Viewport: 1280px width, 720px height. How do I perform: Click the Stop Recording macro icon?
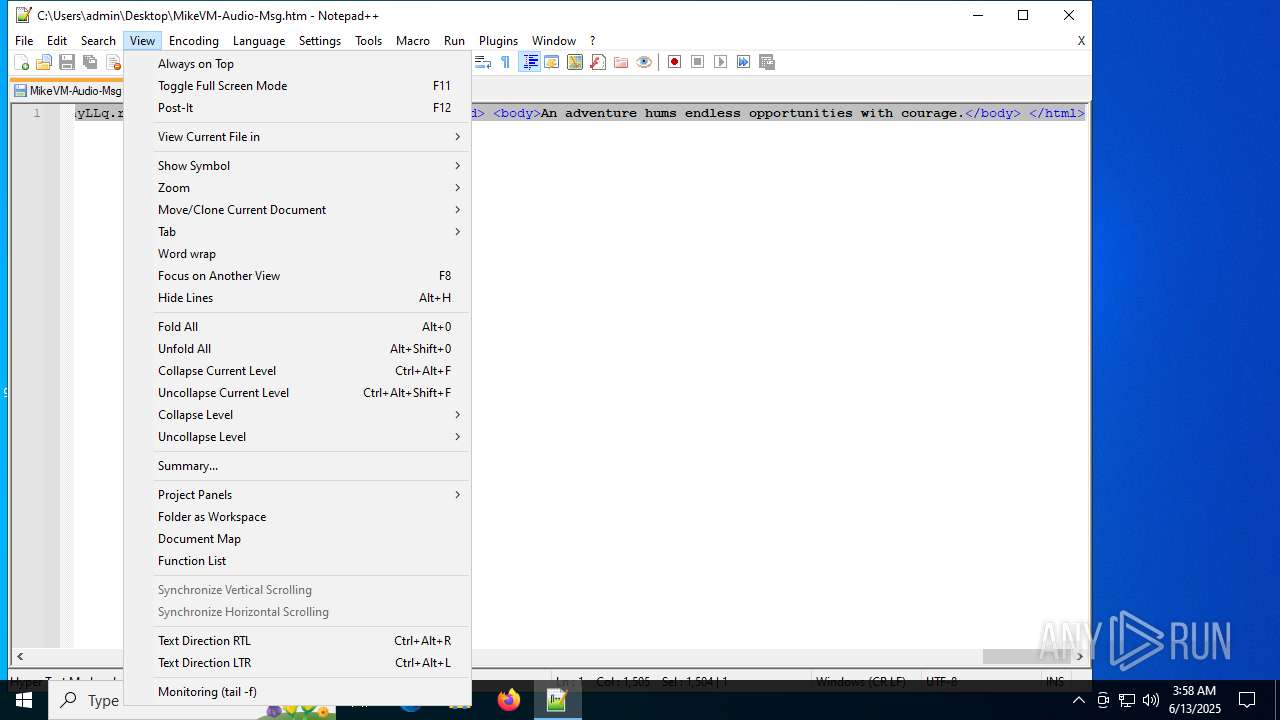tap(697, 62)
